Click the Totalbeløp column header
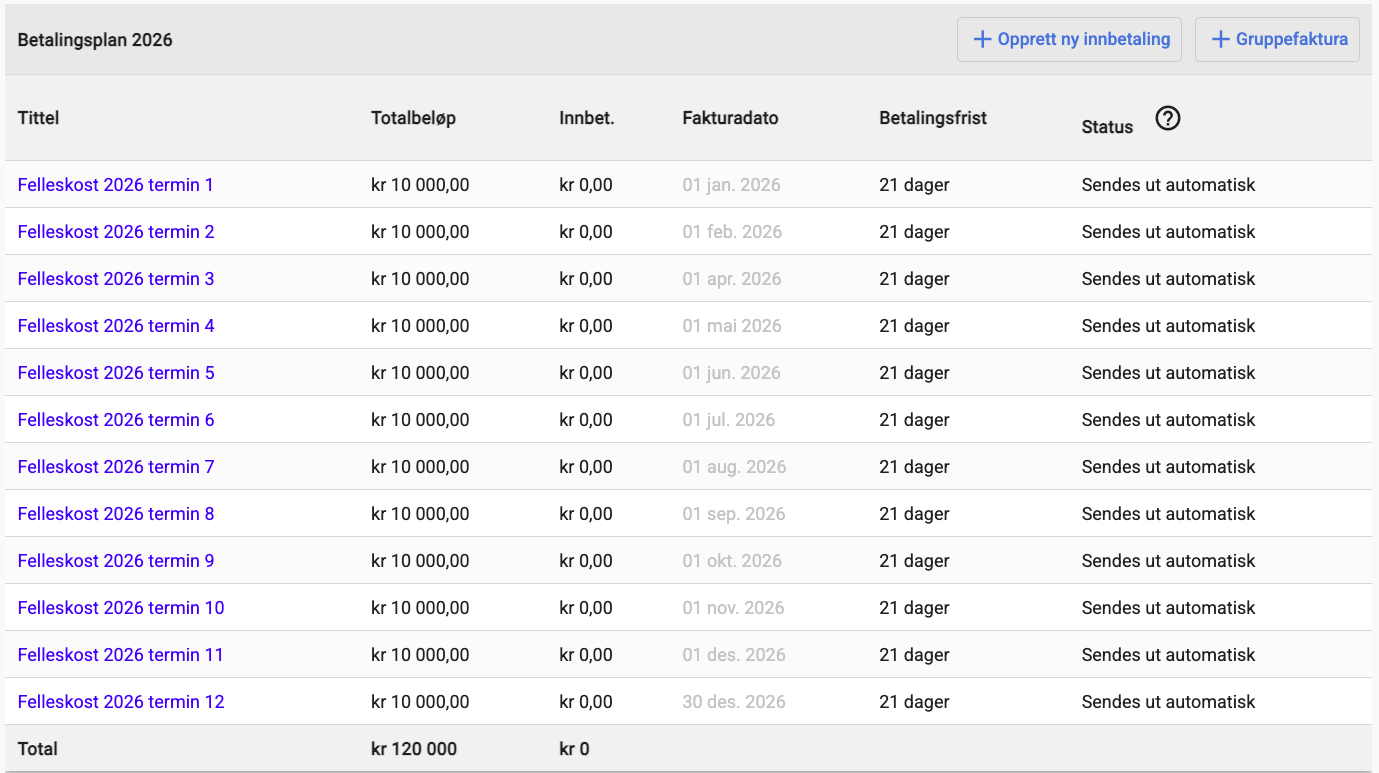The image size is (1379, 773). (413, 118)
